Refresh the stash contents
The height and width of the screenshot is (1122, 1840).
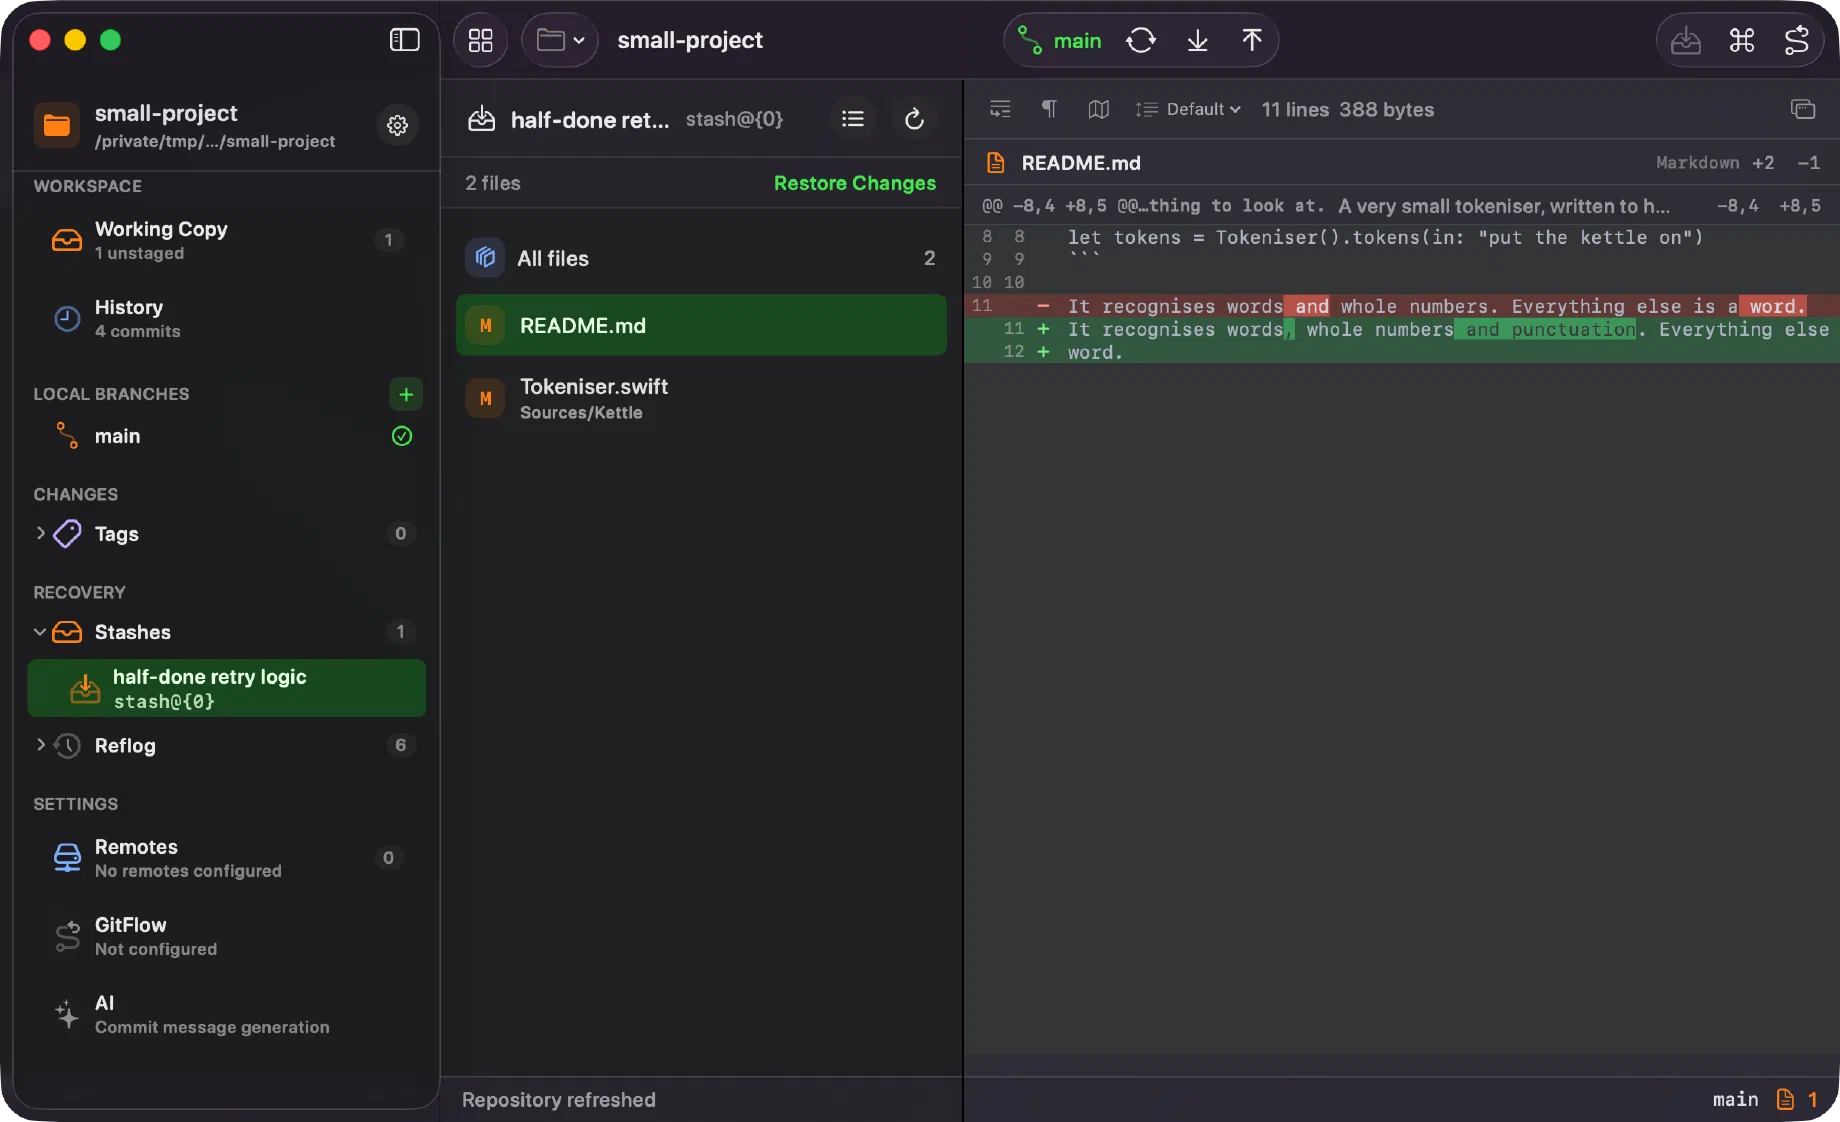(x=914, y=119)
